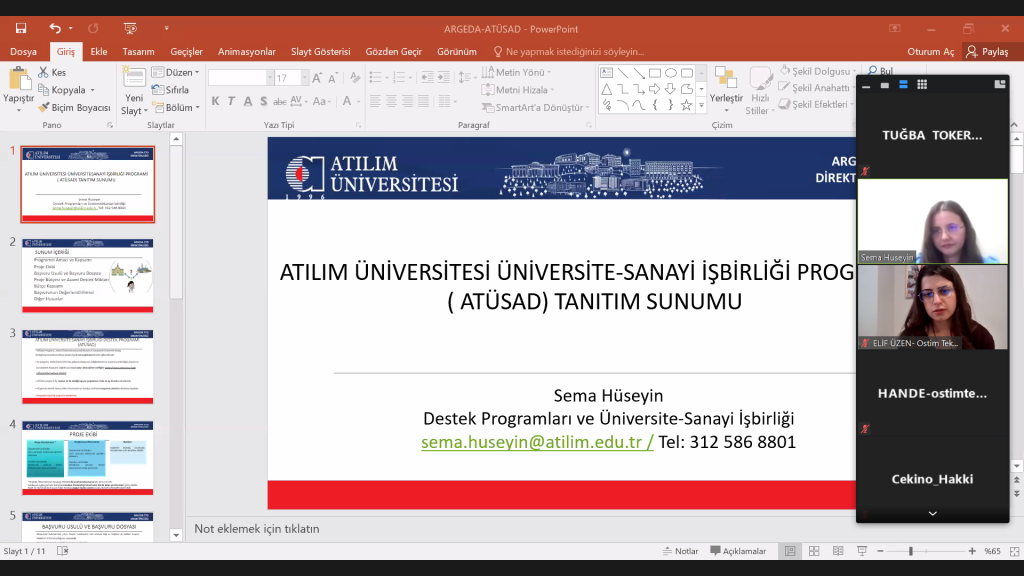
Task: Switch to the Animasyonlar tab
Action: [x=247, y=50]
